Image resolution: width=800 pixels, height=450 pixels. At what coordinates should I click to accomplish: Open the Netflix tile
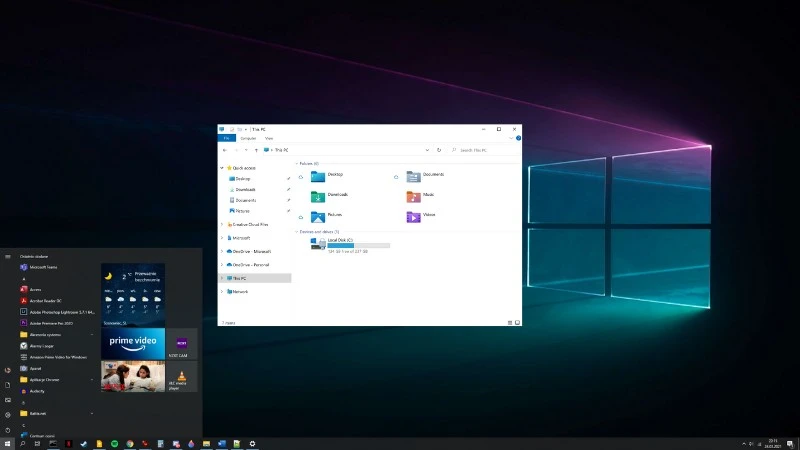tap(133, 377)
